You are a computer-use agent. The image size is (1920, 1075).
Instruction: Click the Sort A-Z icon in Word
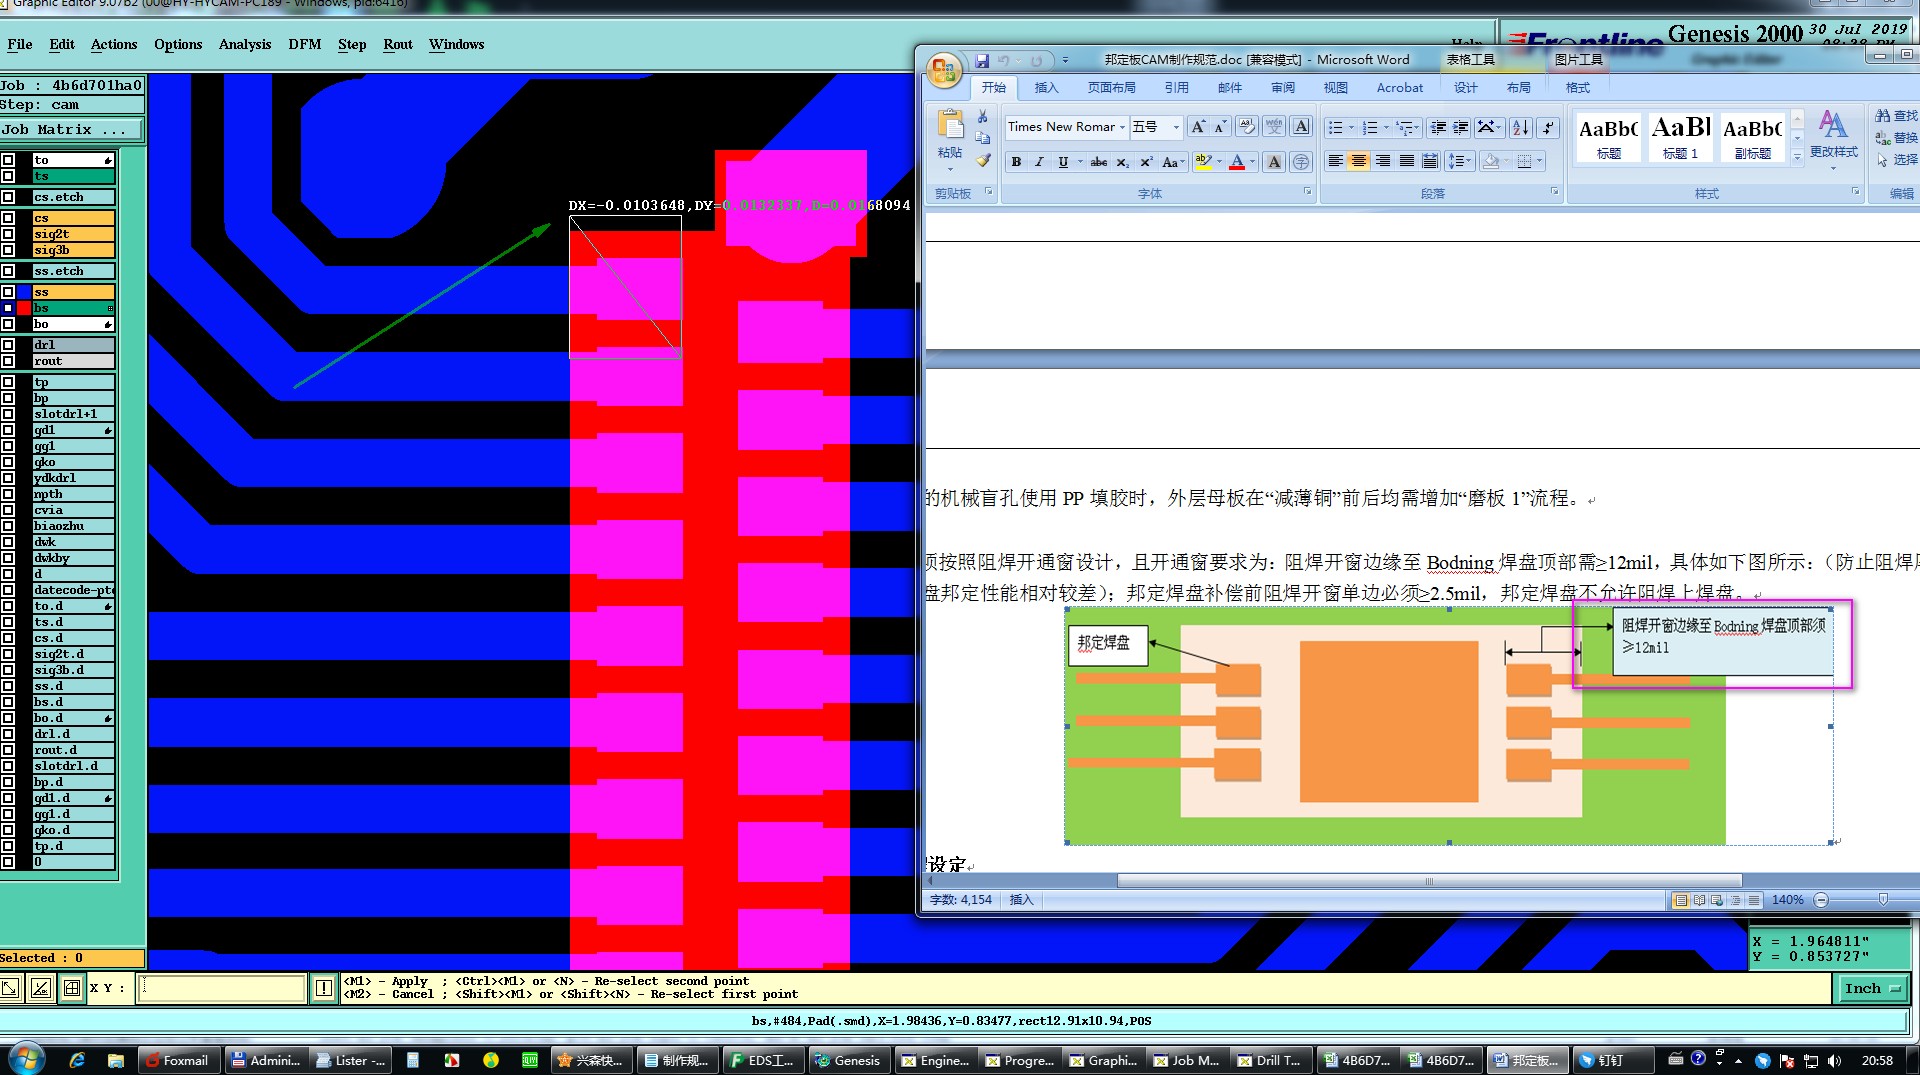pos(1521,127)
